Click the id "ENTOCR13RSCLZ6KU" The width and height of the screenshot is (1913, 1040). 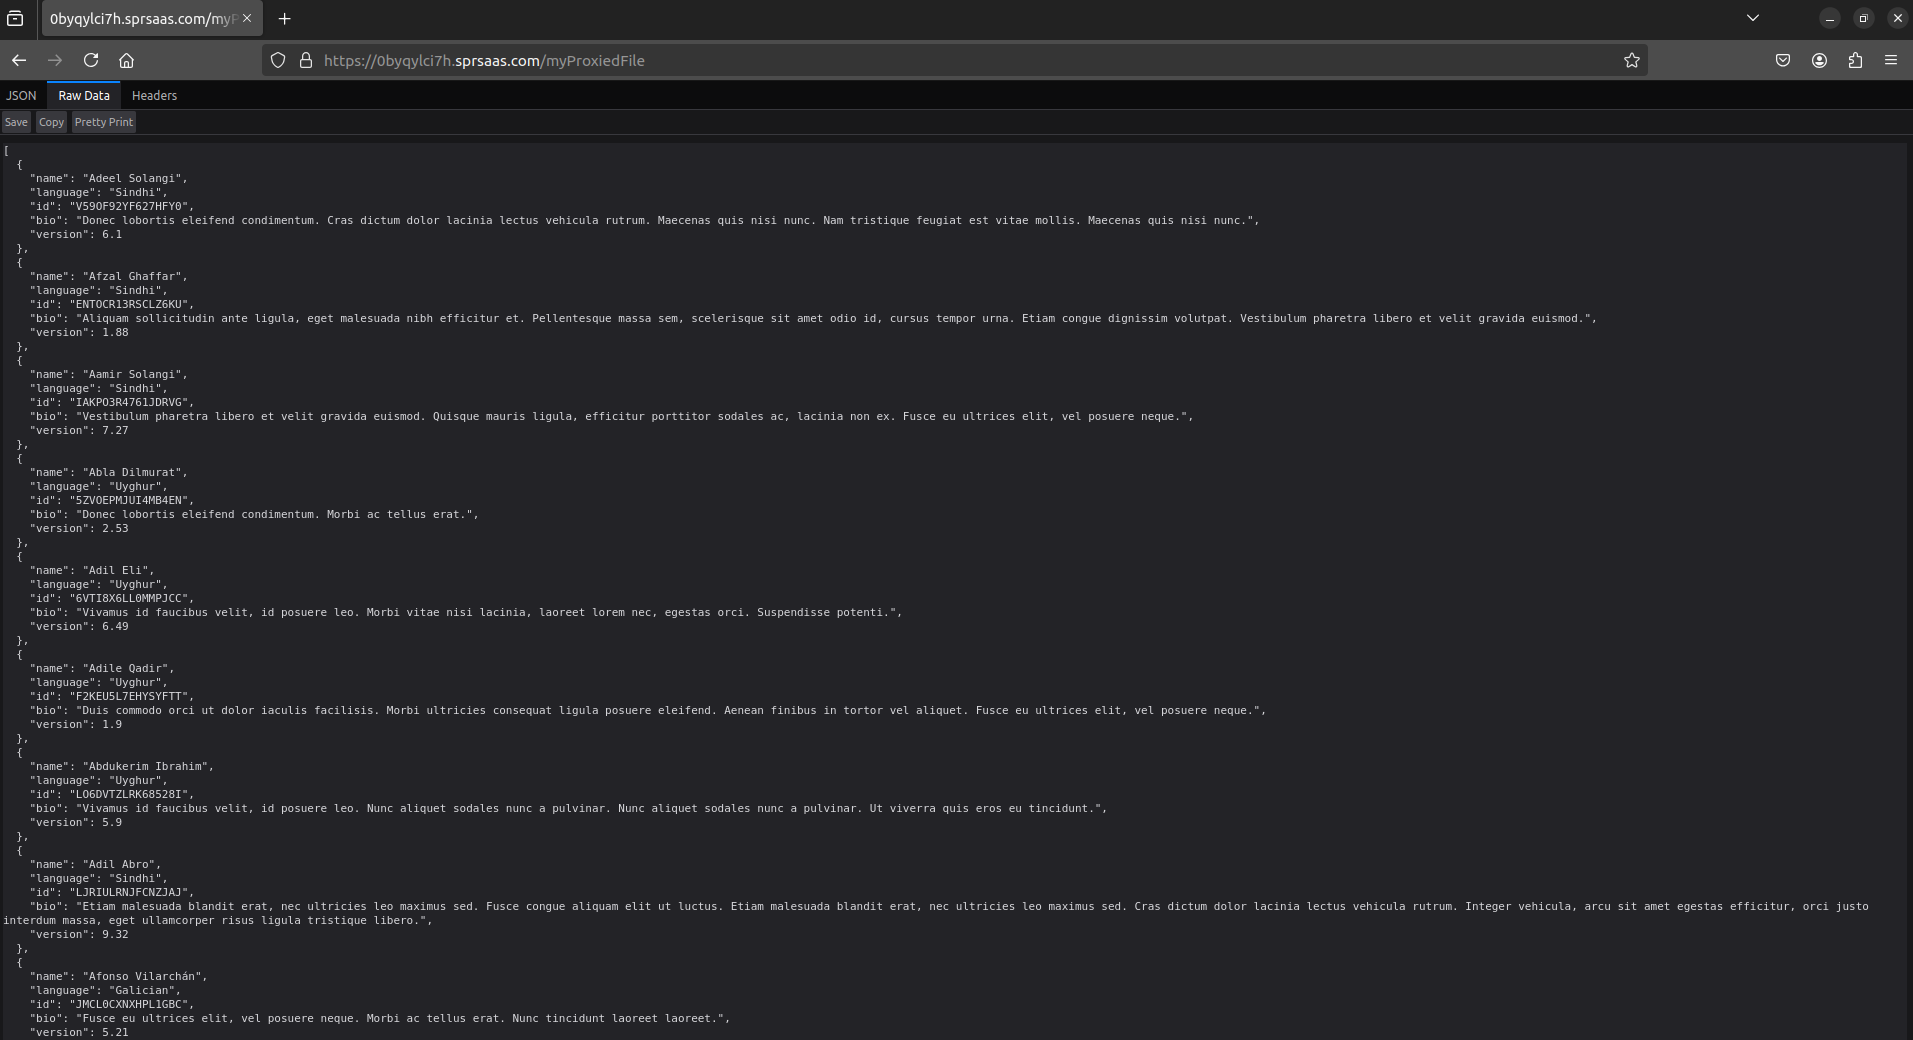point(132,304)
